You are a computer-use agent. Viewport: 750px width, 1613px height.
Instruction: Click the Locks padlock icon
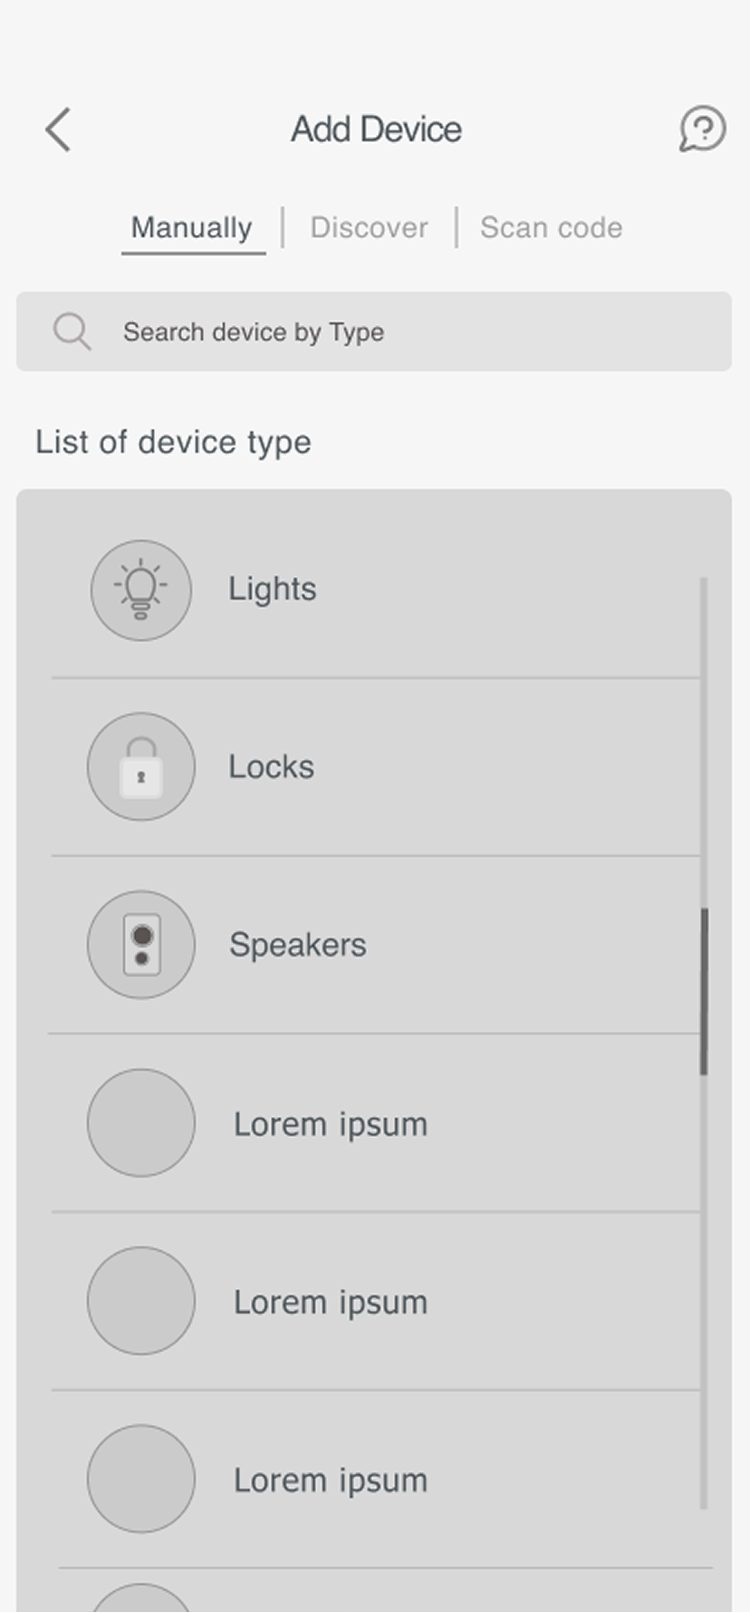[x=141, y=767]
